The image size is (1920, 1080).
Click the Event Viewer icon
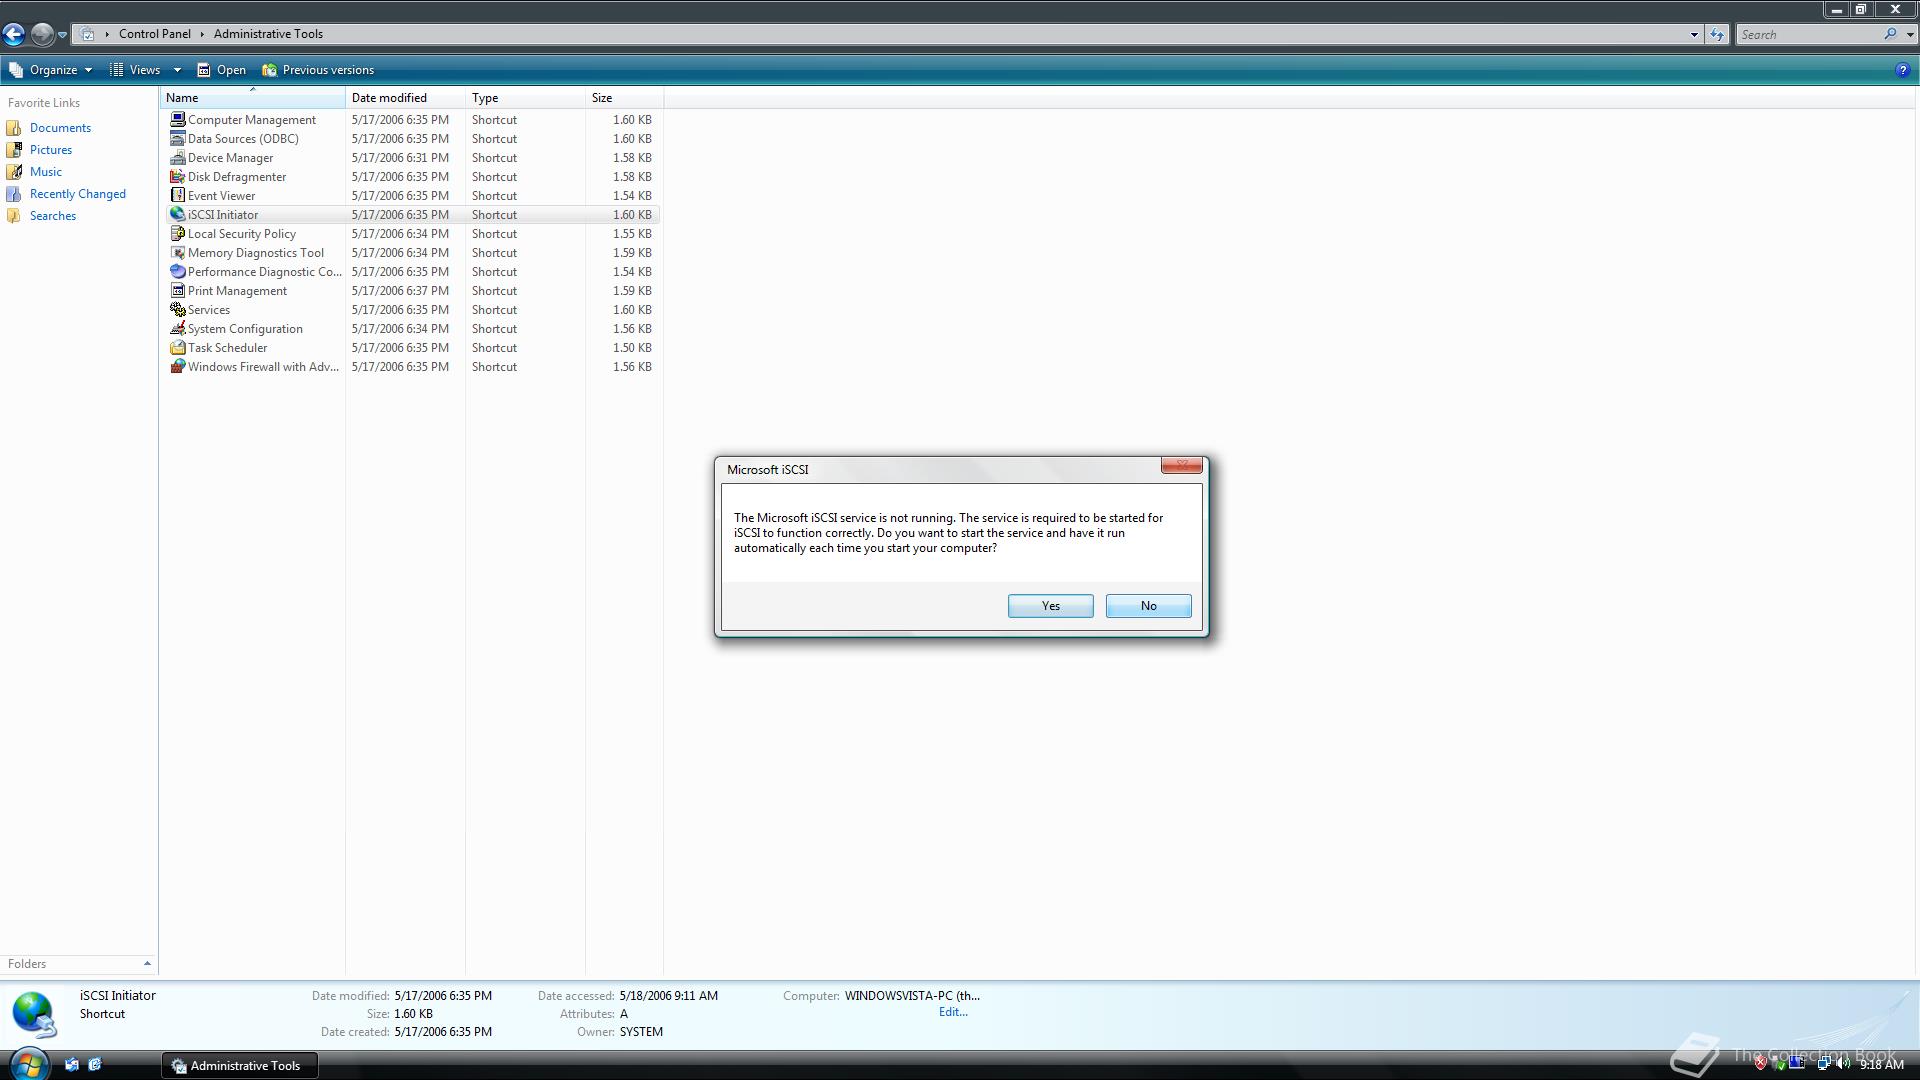click(x=177, y=195)
